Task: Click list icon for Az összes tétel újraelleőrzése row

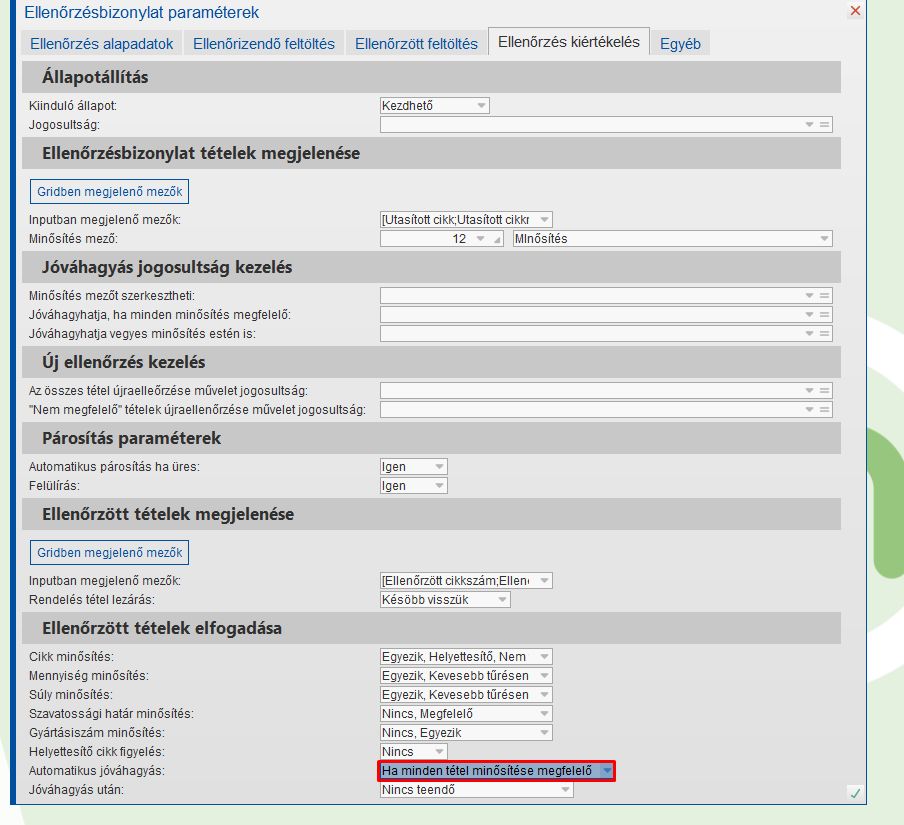Action: tap(824, 391)
